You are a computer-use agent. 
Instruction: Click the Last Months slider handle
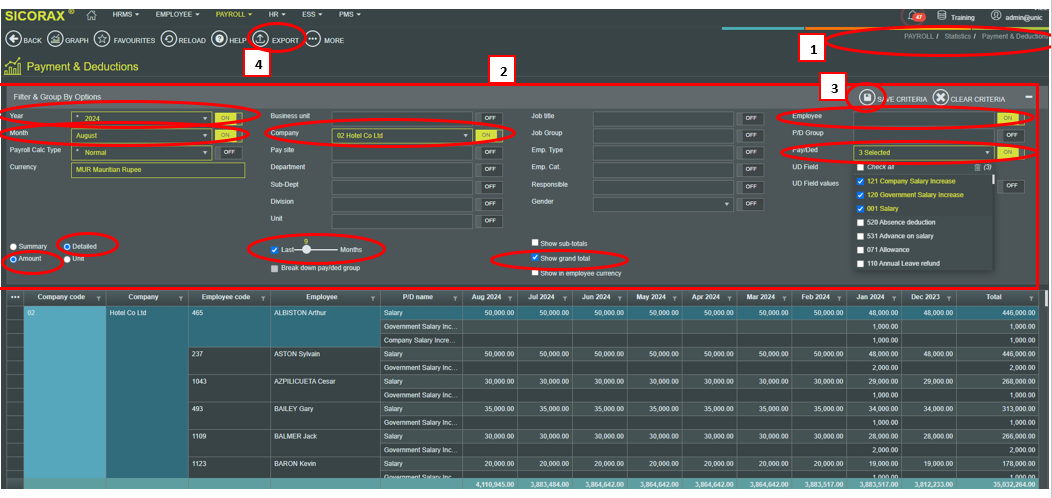[308, 249]
